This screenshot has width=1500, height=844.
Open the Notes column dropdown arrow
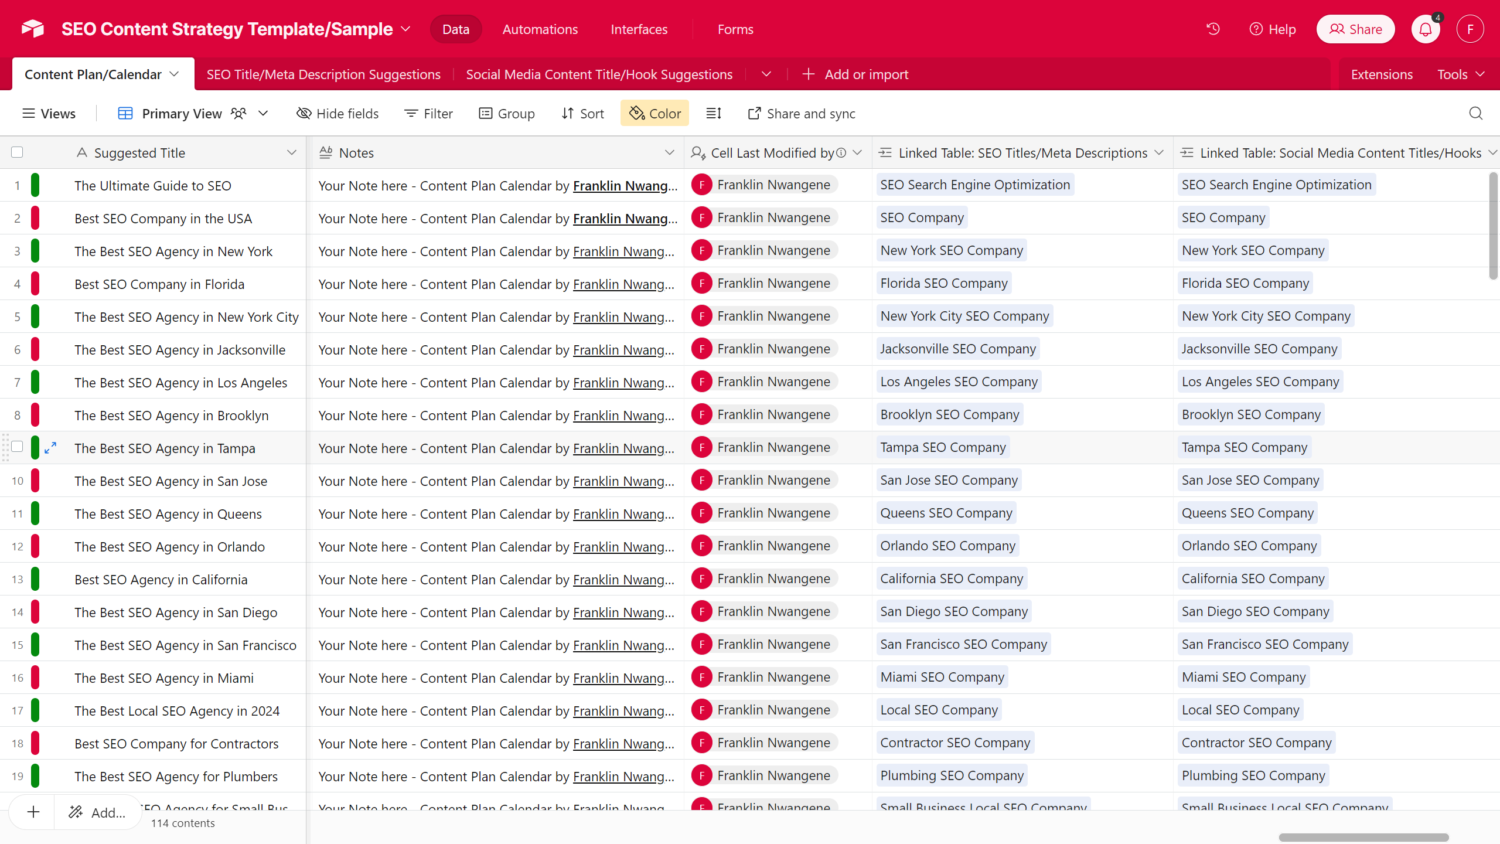(669, 153)
